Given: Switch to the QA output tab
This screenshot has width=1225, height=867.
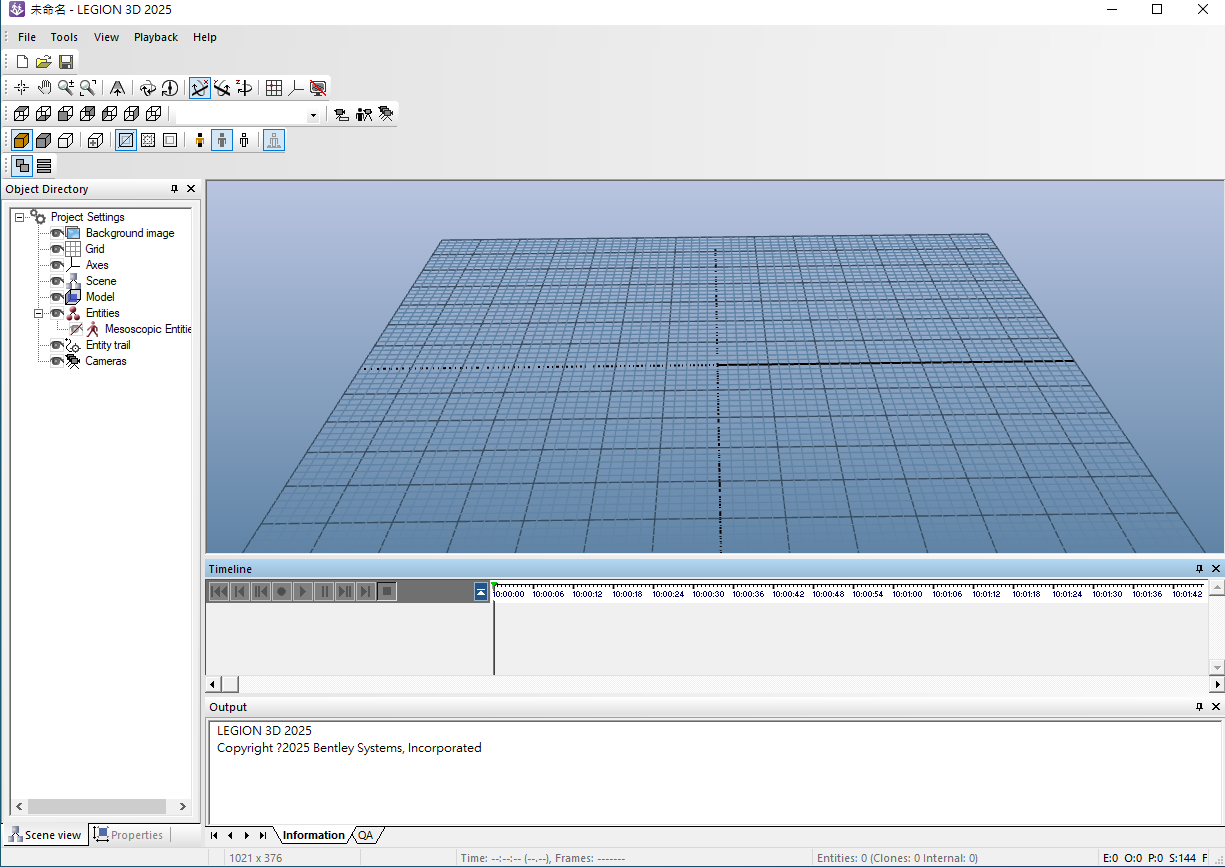Looking at the screenshot, I should point(366,835).
